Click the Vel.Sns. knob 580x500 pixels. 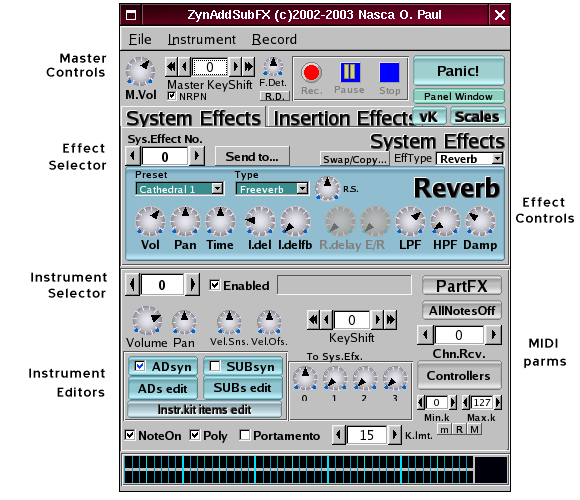pos(229,322)
